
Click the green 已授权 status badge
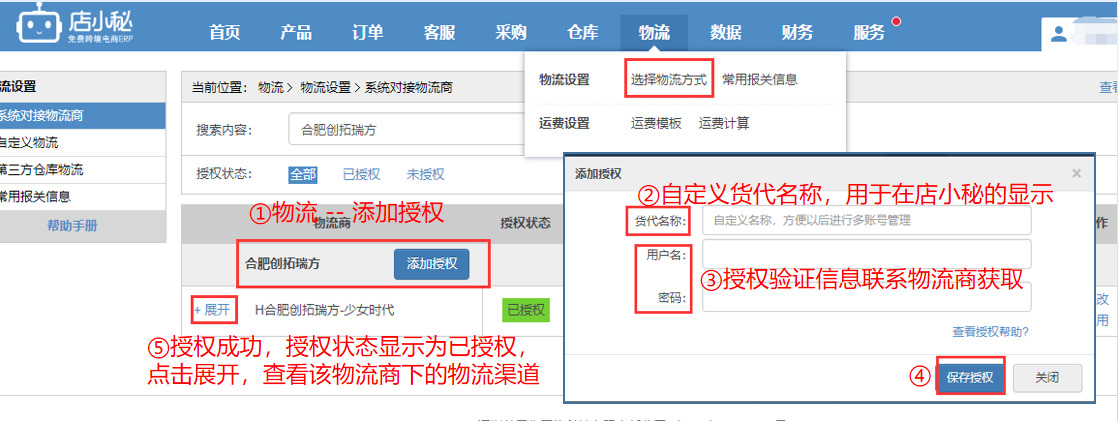coord(526,310)
